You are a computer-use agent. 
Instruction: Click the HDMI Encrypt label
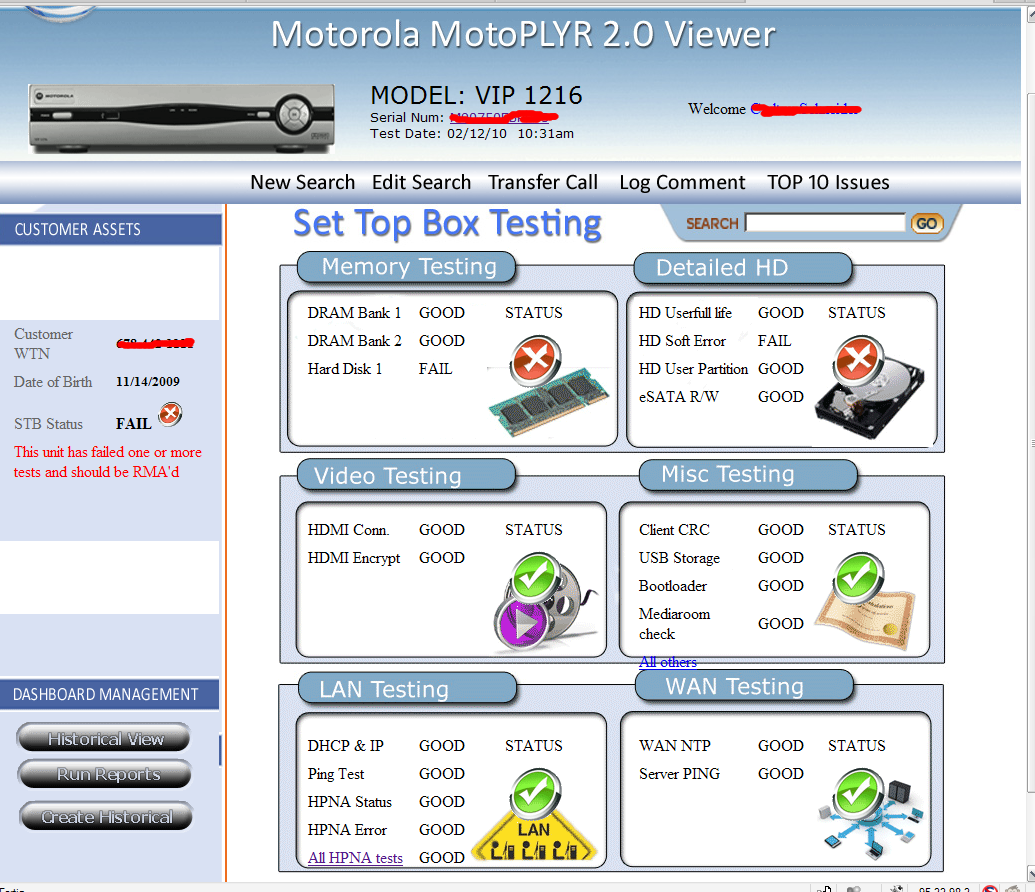pos(354,559)
